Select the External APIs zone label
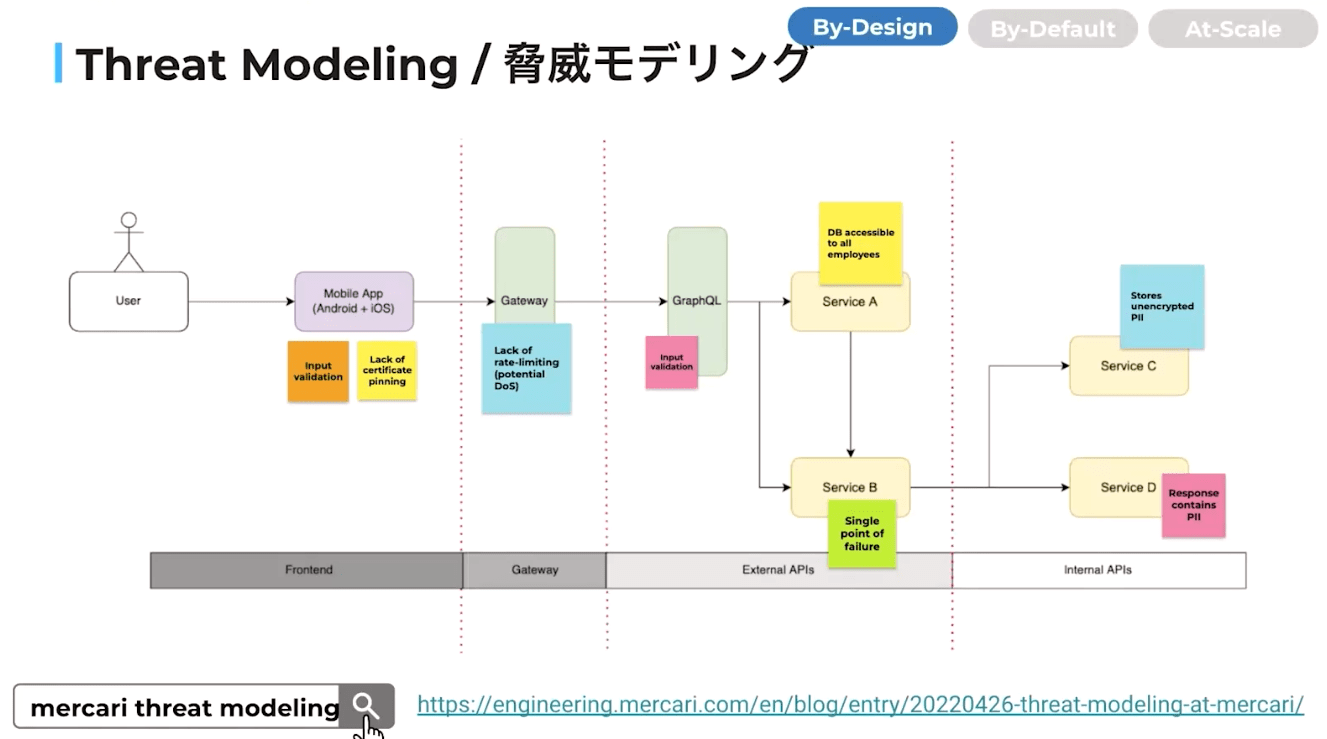Viewport: 1327px width, 739px height. [778, 570]
